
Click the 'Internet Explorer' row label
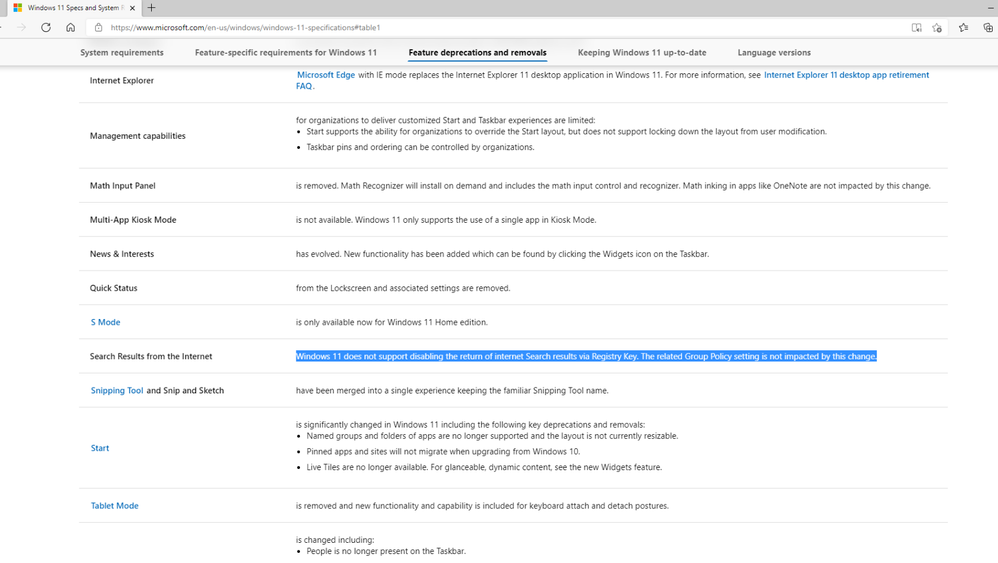click(x=122, y=81)
